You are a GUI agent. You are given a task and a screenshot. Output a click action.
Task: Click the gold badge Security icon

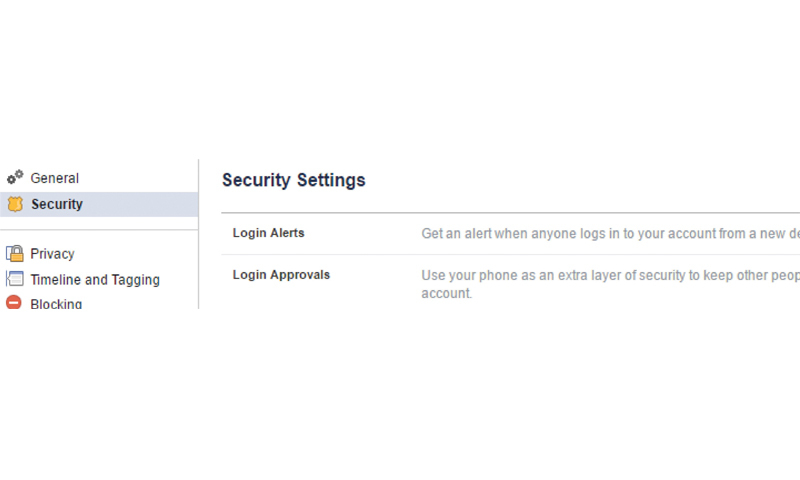click(15, 204)
